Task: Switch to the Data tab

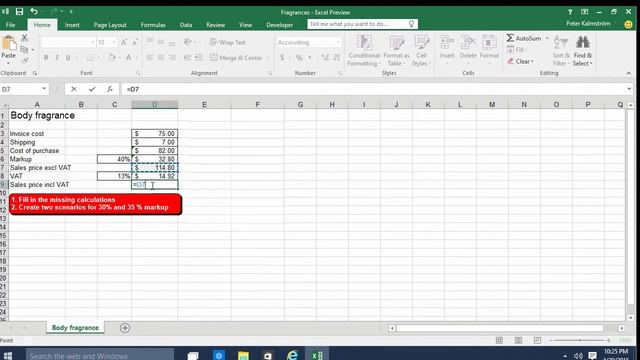Action: pos(186,25)
